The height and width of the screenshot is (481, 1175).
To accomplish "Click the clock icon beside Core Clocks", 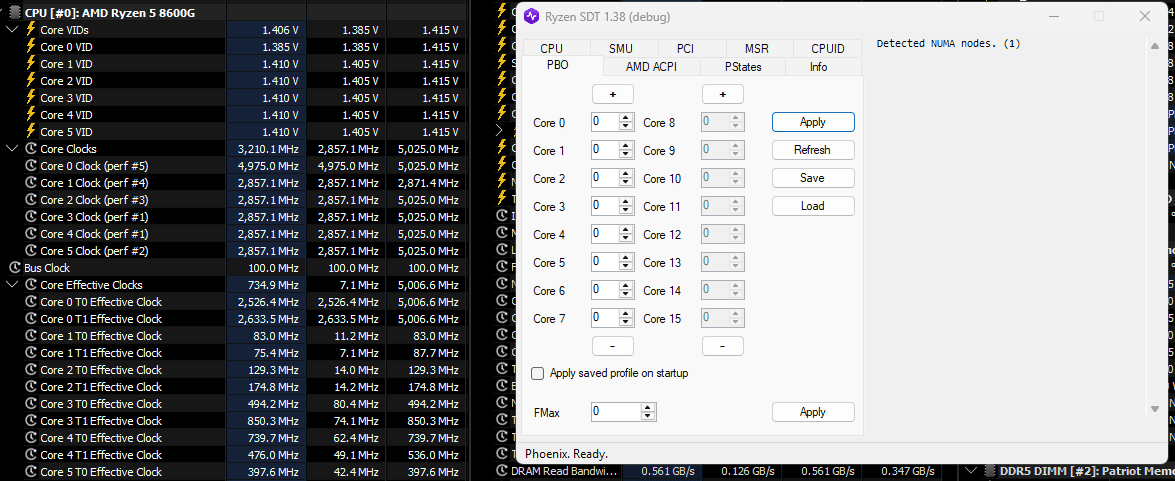I will tap(31, 148).
